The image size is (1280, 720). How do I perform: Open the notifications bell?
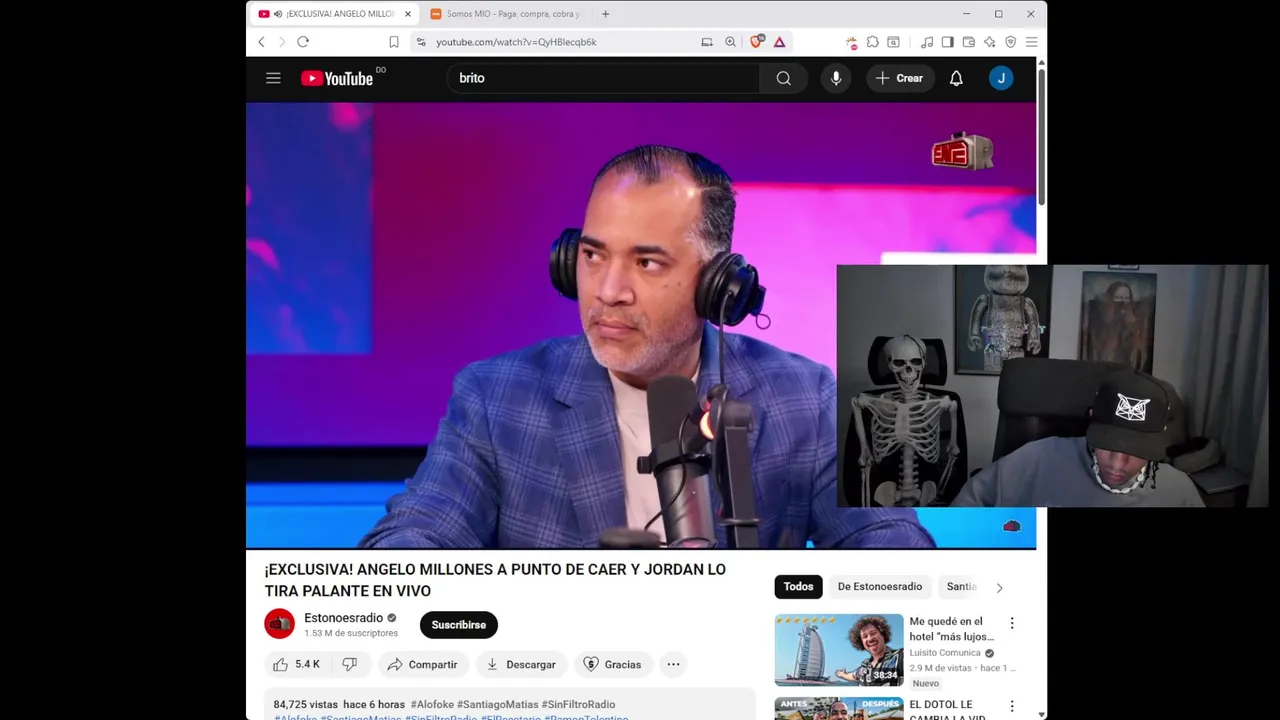pyautogui.click(x=956, y=78)
